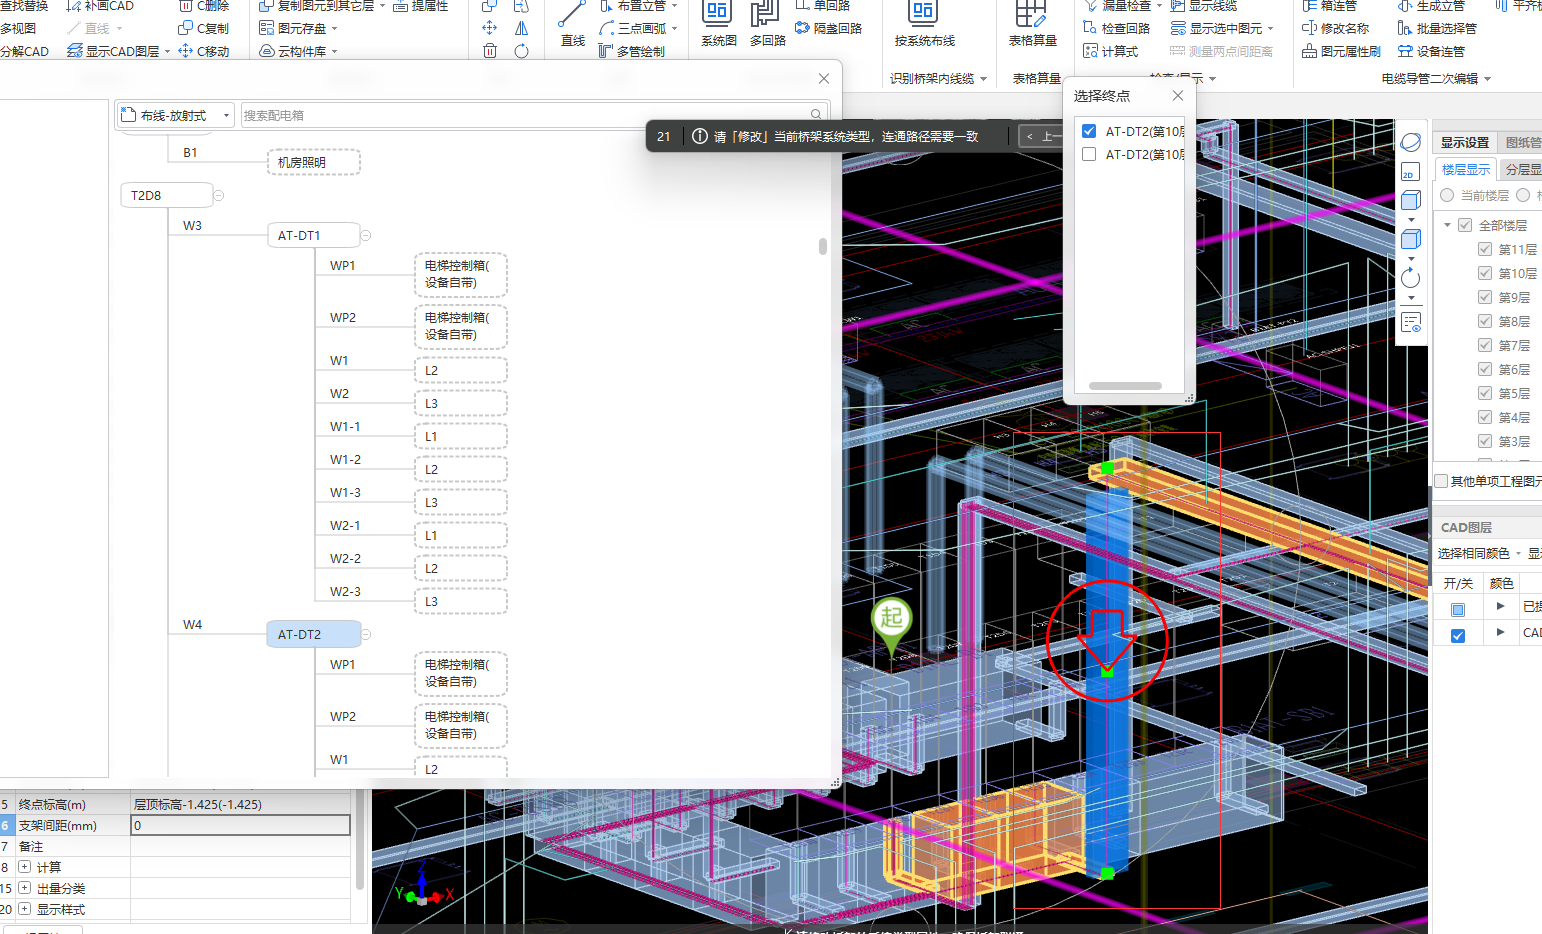Click the rotate icon in the toolbar
The height and width of the screenshot is (934, 1542).
tap(521, 51)
